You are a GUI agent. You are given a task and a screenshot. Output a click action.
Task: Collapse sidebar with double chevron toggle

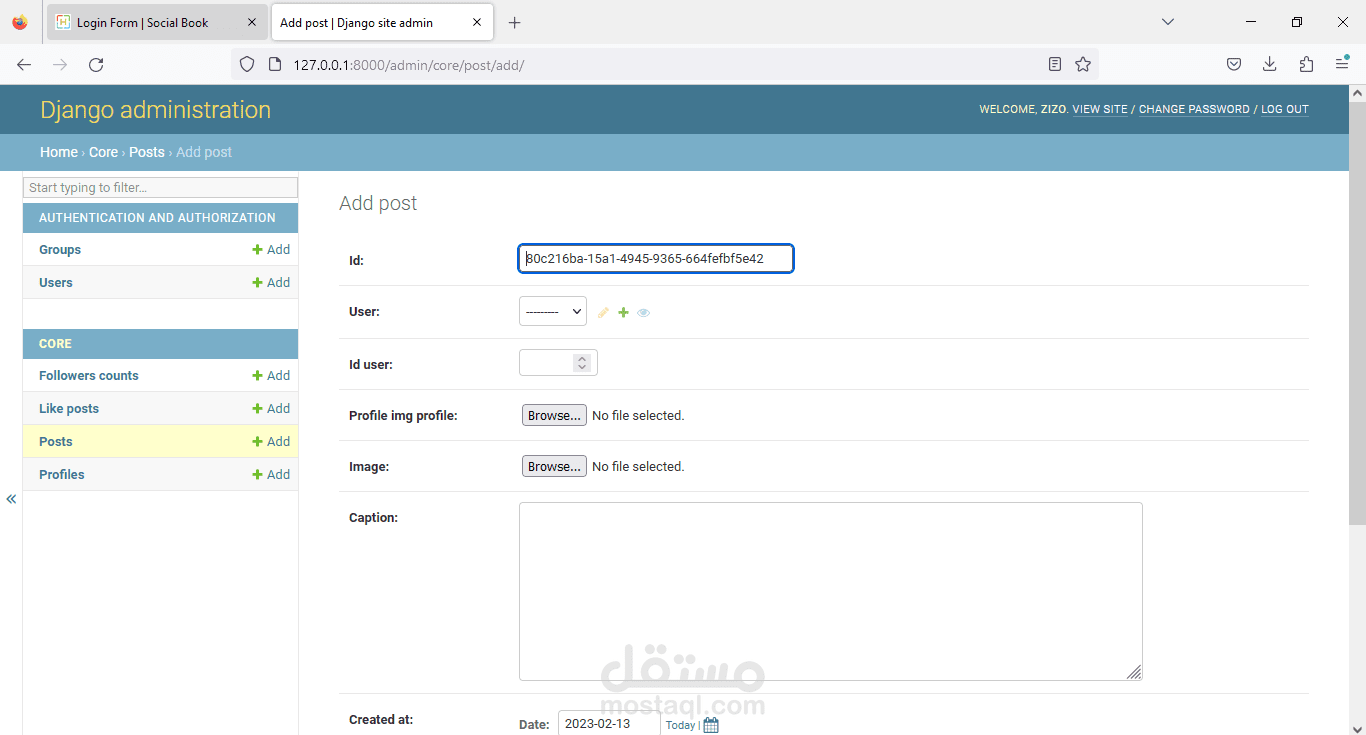click(x=11, y=499)
